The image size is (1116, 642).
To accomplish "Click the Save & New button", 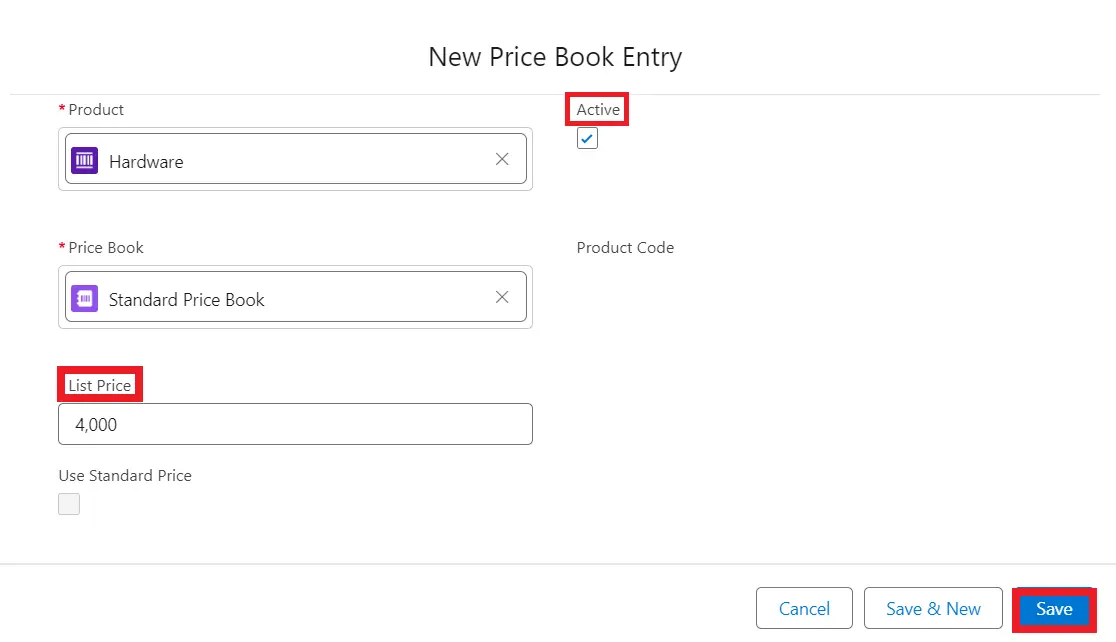I will point(933,608).
